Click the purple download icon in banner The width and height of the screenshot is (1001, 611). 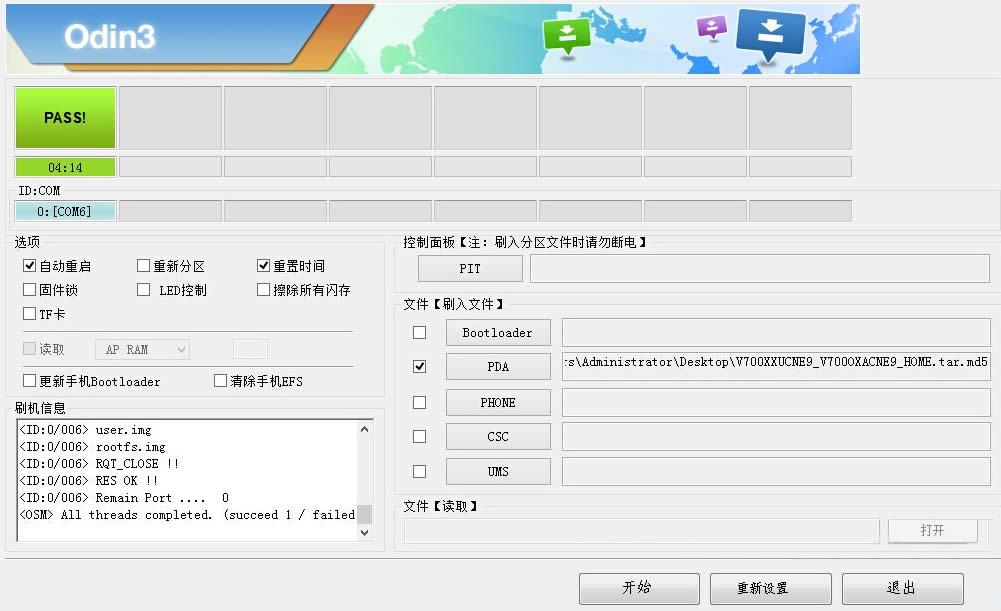tap(712, 27)
